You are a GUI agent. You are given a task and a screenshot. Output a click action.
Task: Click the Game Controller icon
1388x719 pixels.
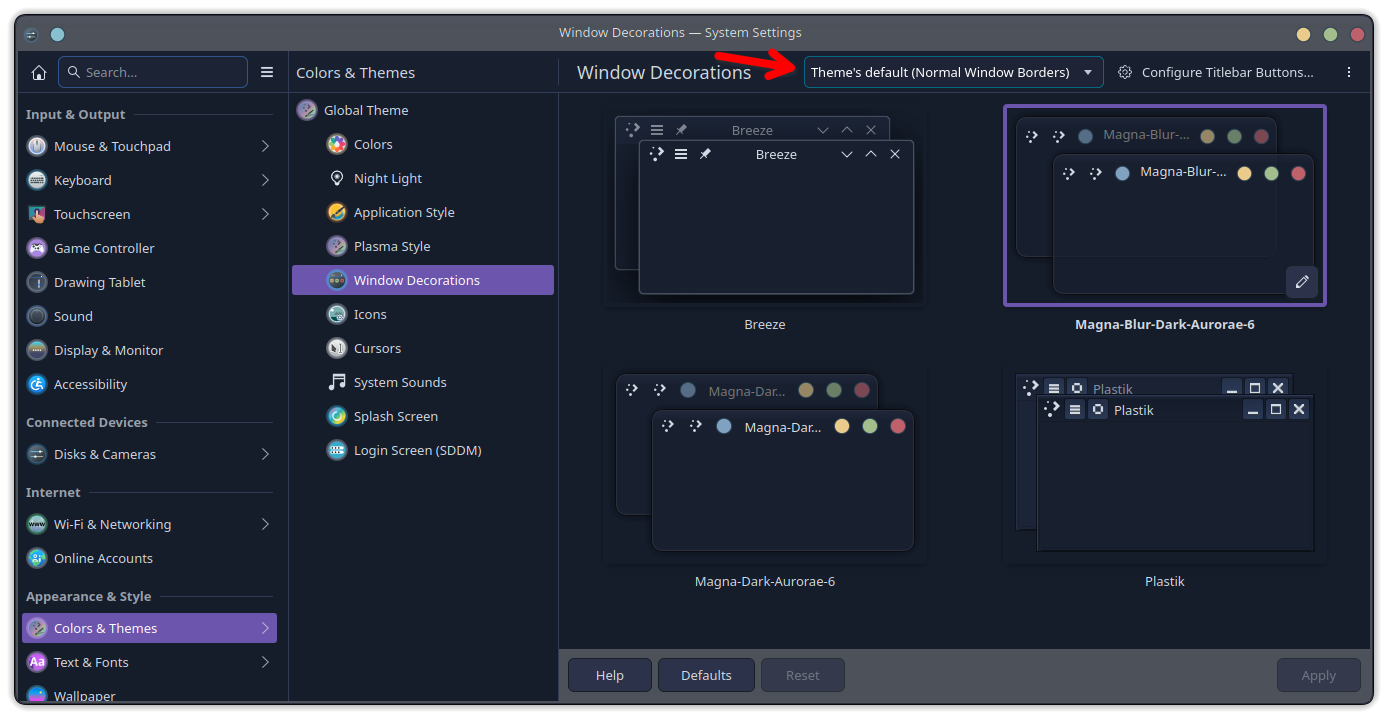37,248
